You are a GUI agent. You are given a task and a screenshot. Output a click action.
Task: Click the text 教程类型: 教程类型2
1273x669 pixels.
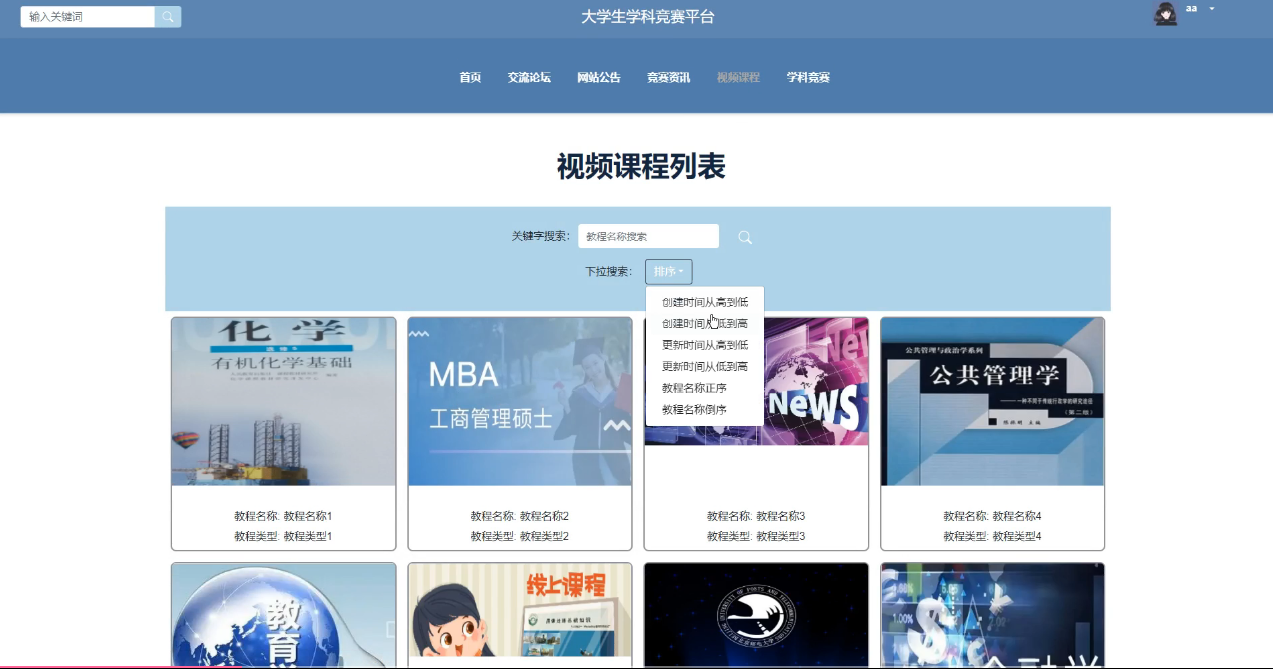[x=519, y=537]
